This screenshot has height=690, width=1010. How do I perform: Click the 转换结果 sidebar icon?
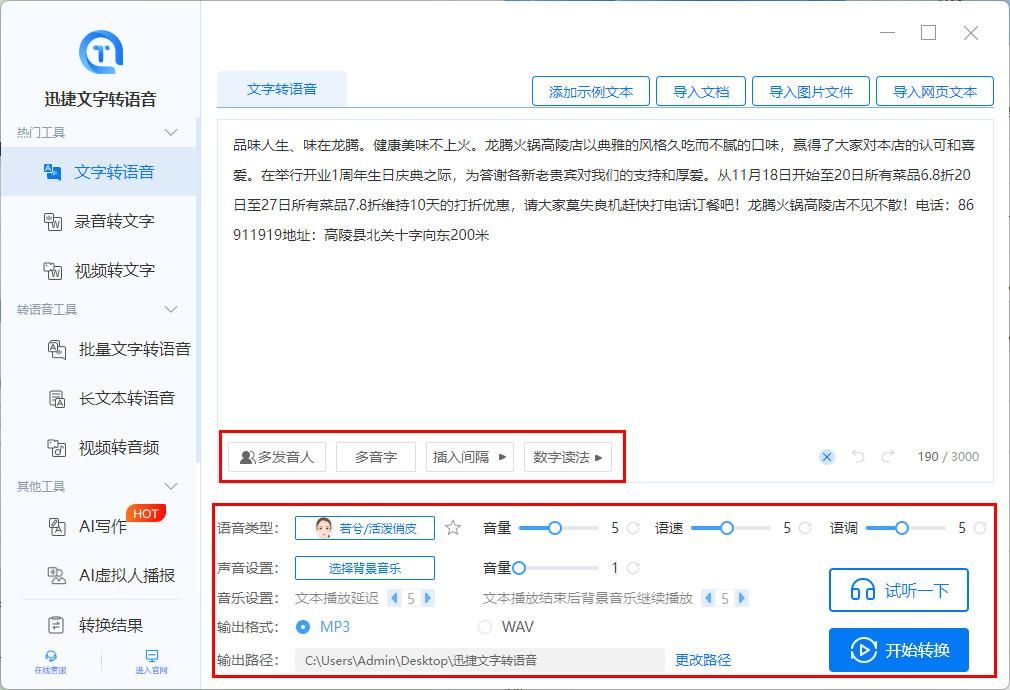tap(56, 625)
